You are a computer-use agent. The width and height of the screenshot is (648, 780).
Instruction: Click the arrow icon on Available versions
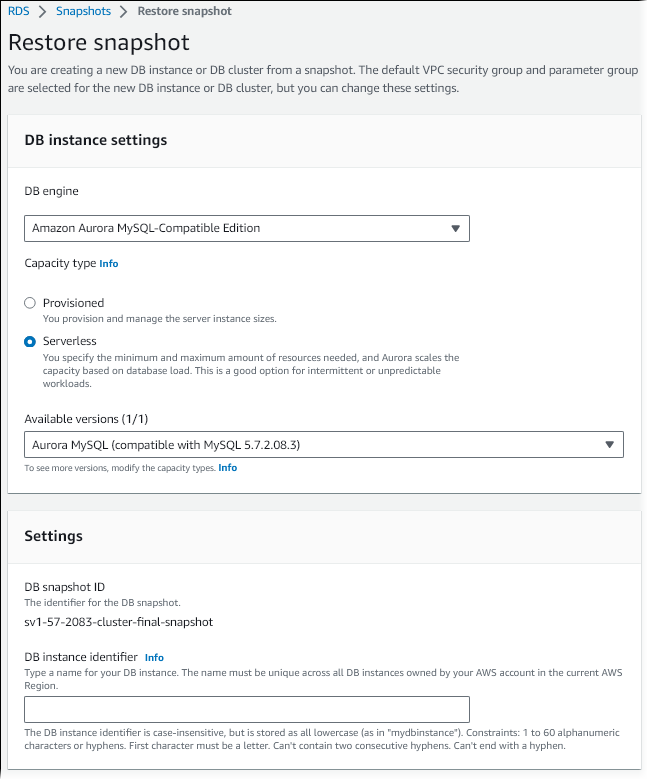(610, 445)
